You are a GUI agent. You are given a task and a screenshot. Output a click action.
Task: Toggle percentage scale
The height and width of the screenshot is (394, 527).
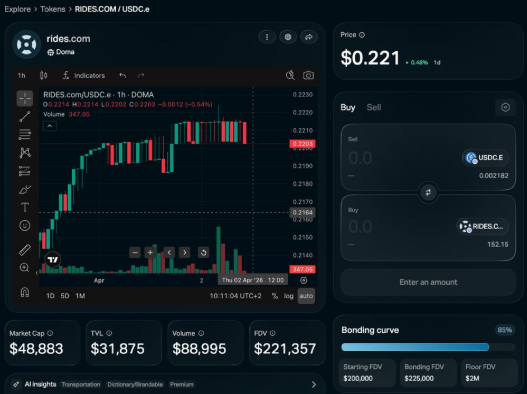pos(275,296)
